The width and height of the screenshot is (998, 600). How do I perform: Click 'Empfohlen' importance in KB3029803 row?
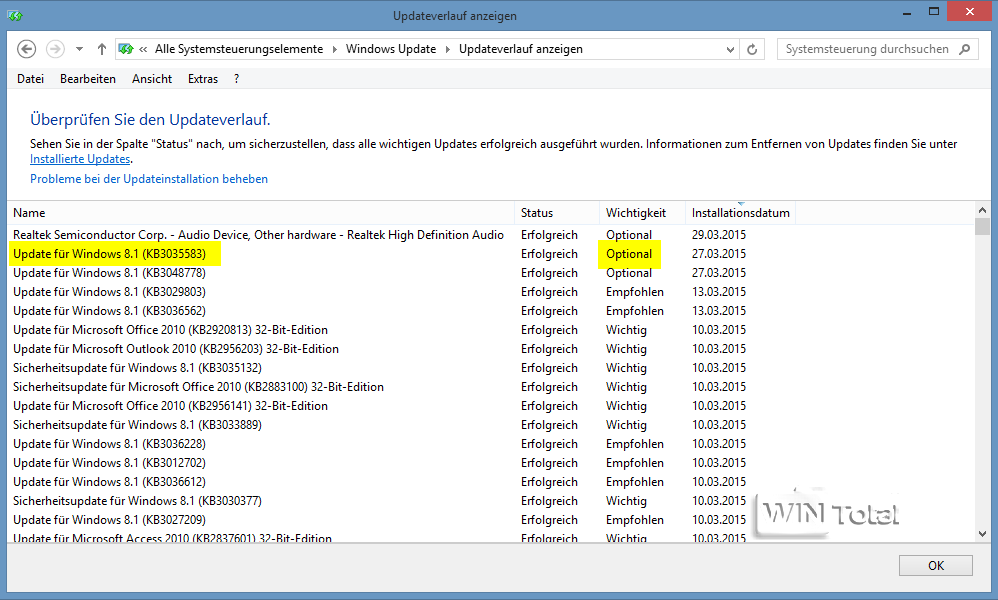point(635,292)
